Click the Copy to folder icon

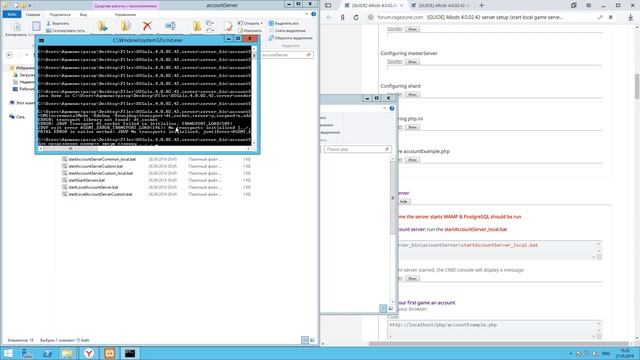coord(126,26)
